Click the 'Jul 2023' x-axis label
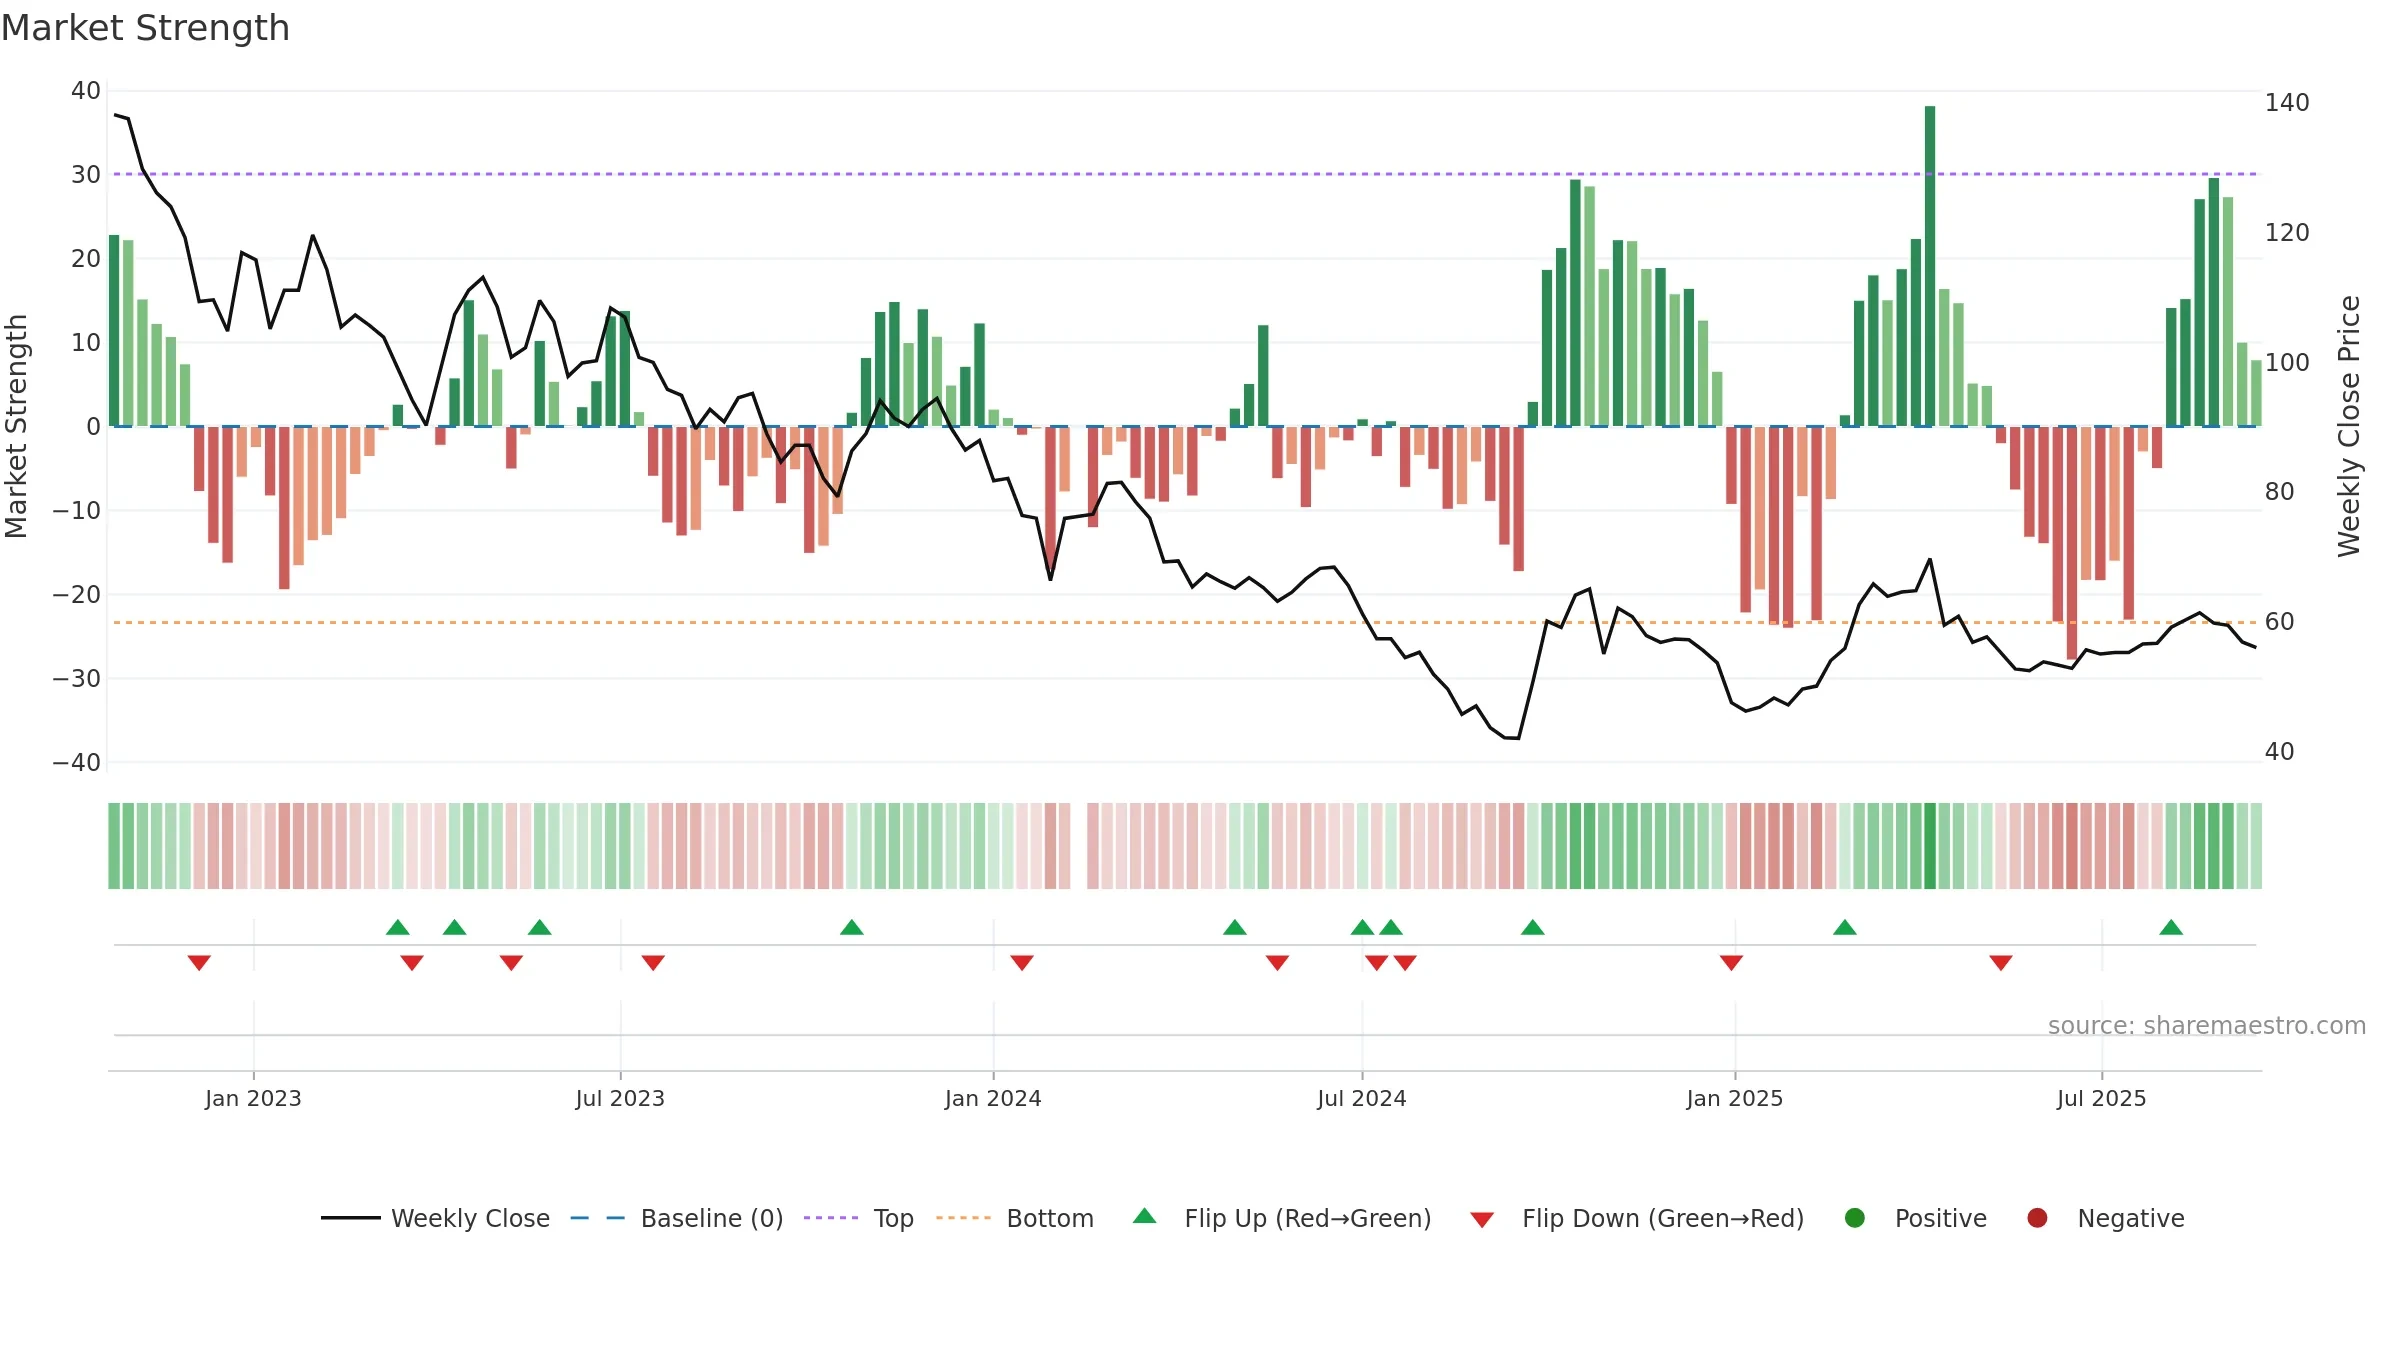Viewport: 2400px width, 1350px height. tap(620, 1099)
